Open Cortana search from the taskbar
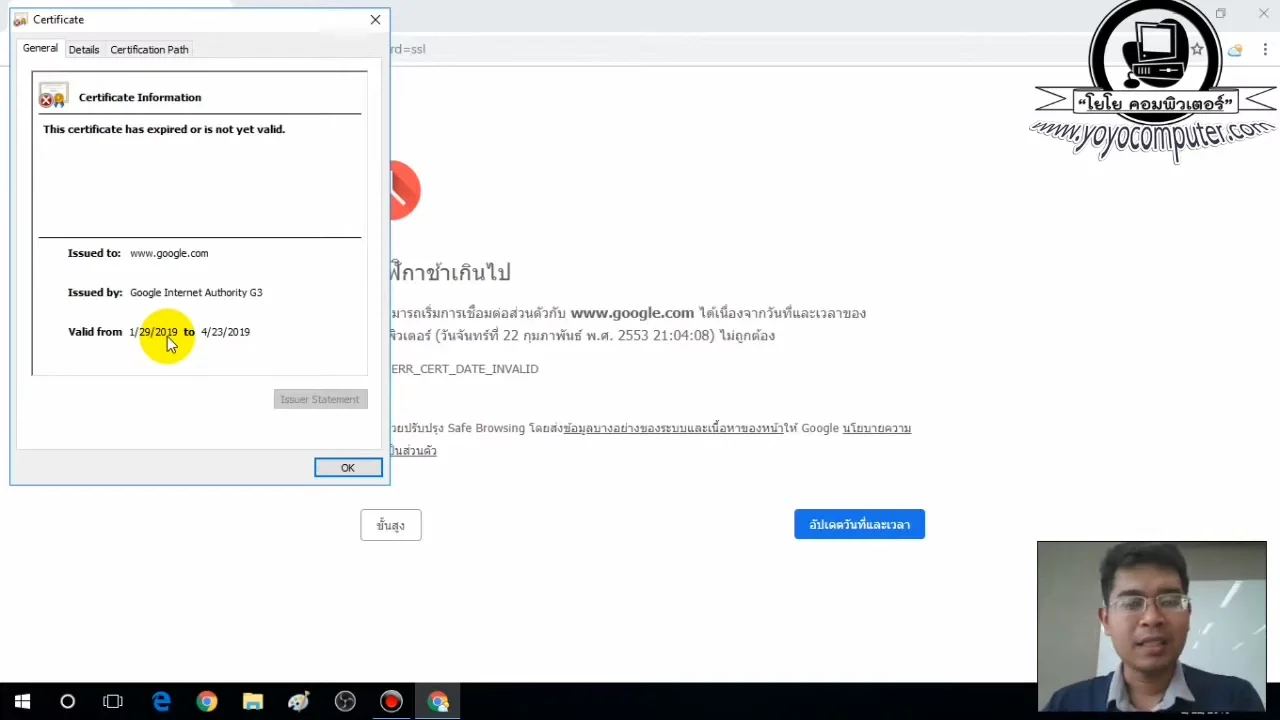Image resolution: width=1280 pixels, height=720 pixels. (x=67, y=701)
